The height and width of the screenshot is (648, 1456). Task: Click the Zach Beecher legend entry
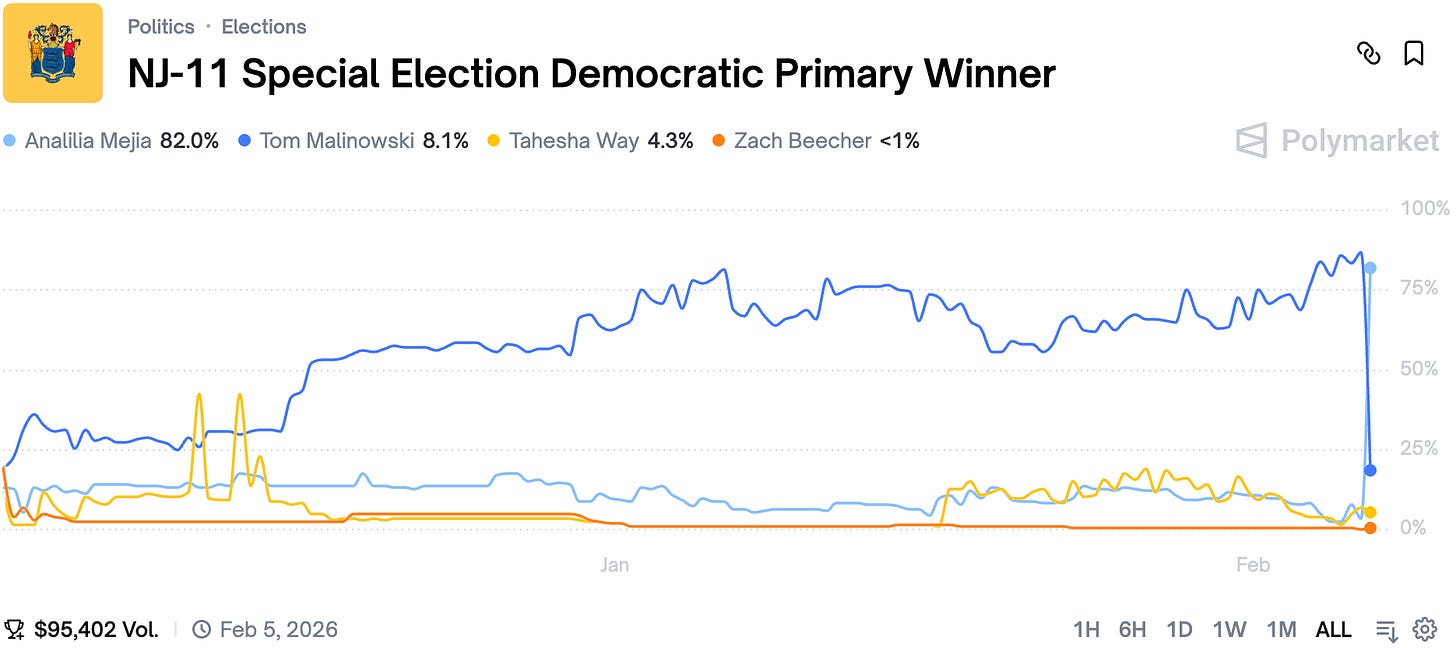(816, 141)
